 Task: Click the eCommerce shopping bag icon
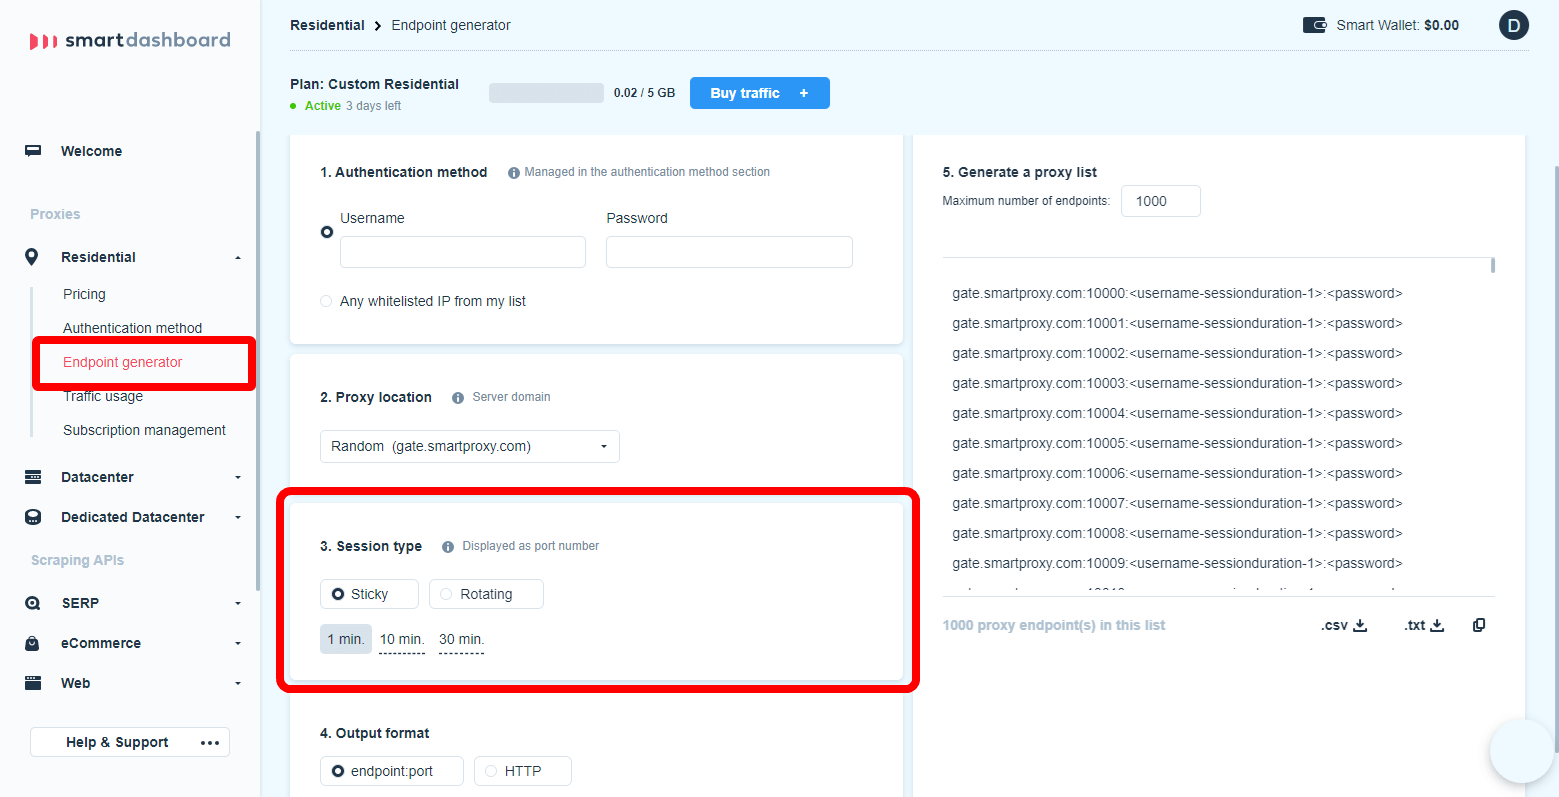[33, 643]
